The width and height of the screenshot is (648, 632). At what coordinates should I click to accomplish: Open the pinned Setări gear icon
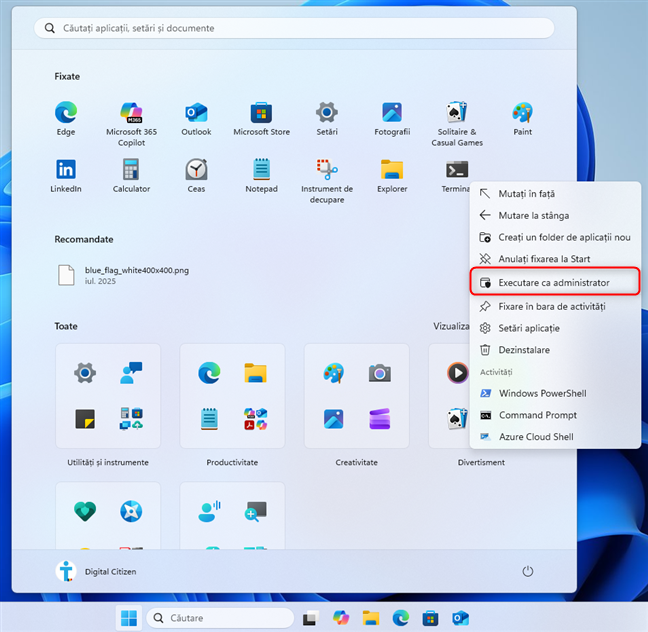[x=327, y=118]
